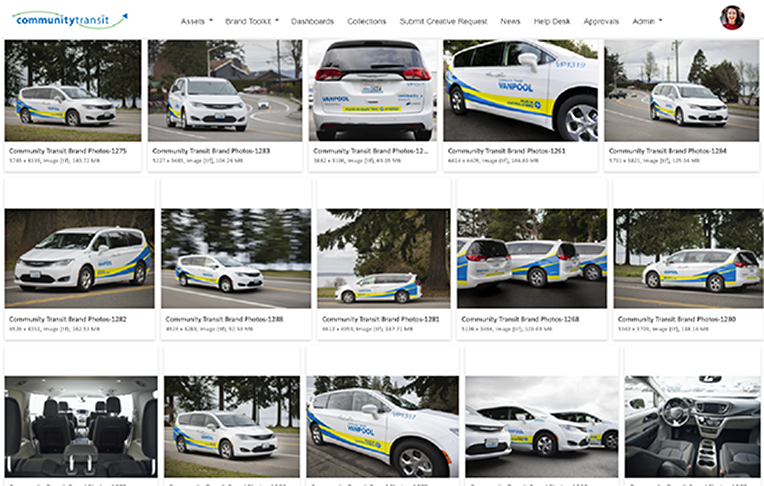
Task: Open the Brand Photos-1275 thumbnail
Action: pyautogui.click(x=73, y=91)
